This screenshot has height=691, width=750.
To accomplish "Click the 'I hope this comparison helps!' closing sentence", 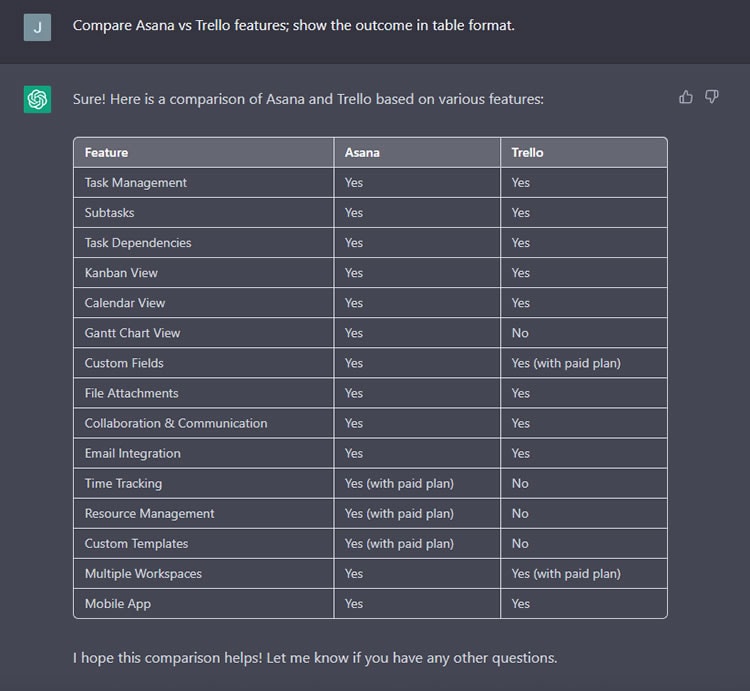I will [315, 658].
